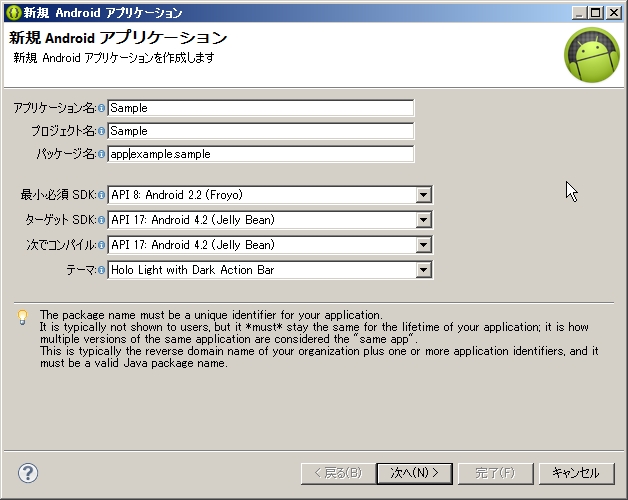Click the アプリケーション名 Sample text field
Viewport: 628px width, 500px height.
click(261, 108)
